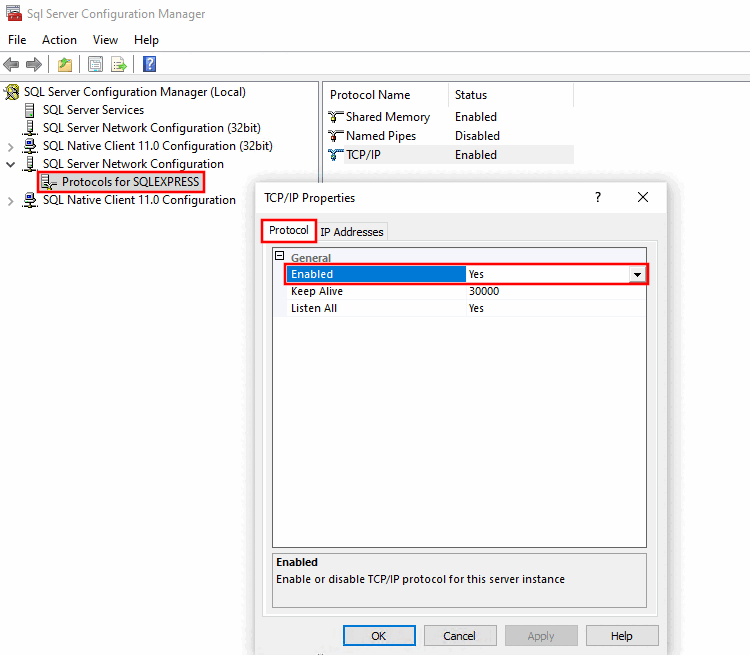Expand the SQL Native Client 11.0 Configuration node
The width and height of the screenshot is (750, 655).
click(x=11, y=200)
